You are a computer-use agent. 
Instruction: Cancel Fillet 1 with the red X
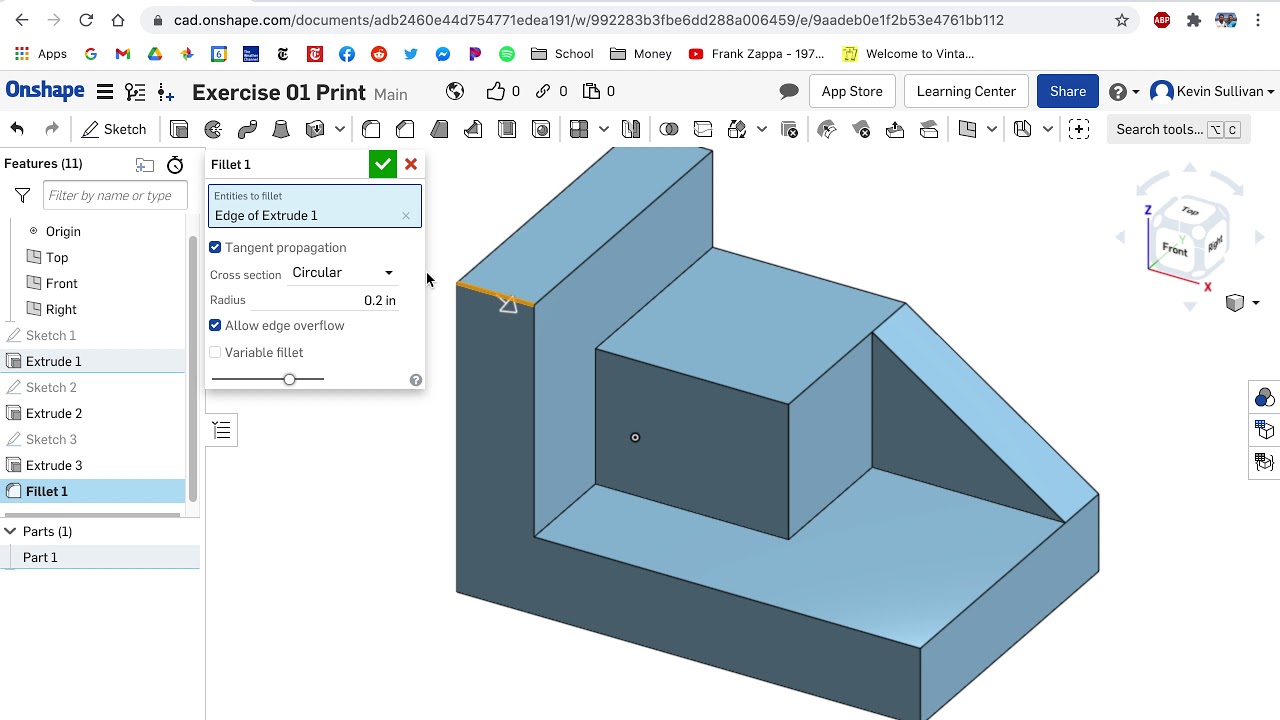coord(411,164)
